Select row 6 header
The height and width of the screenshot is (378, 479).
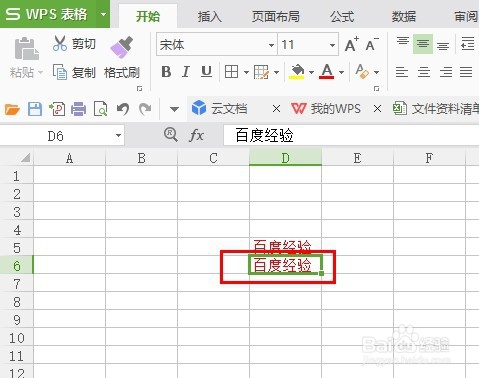[x=17, y=266]
